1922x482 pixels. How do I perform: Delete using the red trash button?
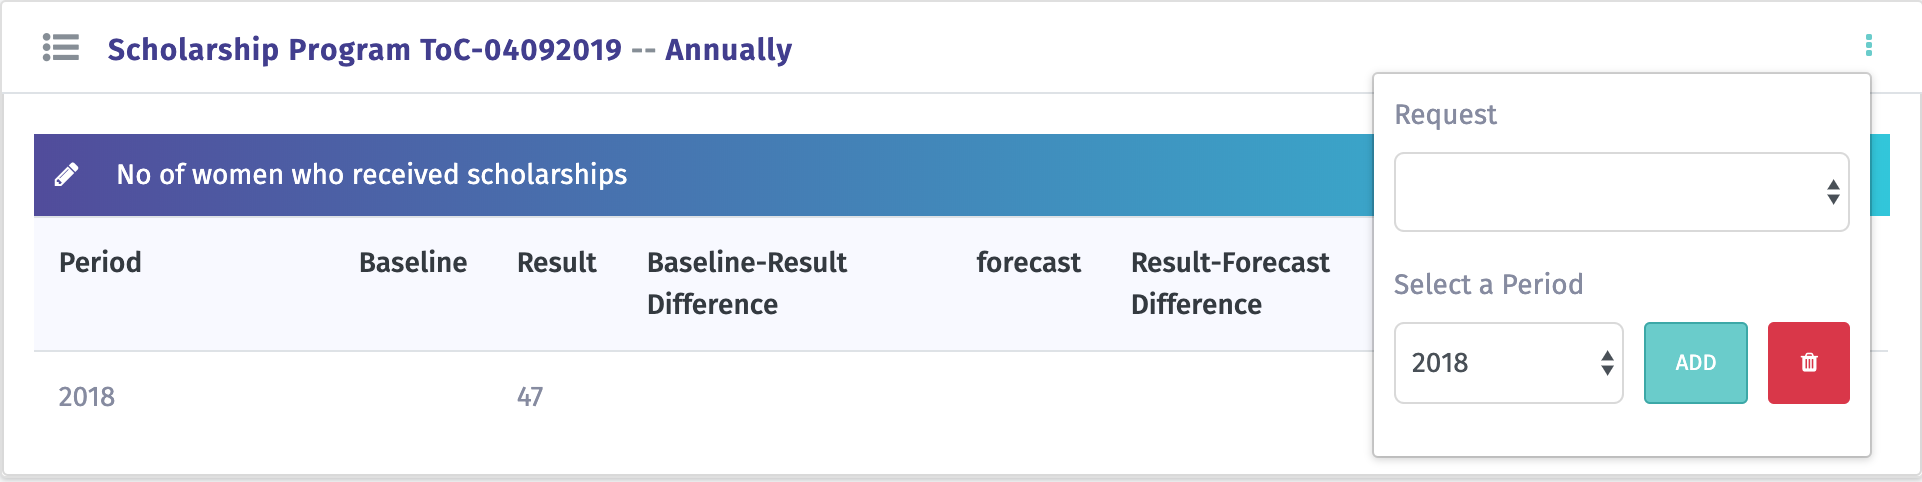point(1808,363)
